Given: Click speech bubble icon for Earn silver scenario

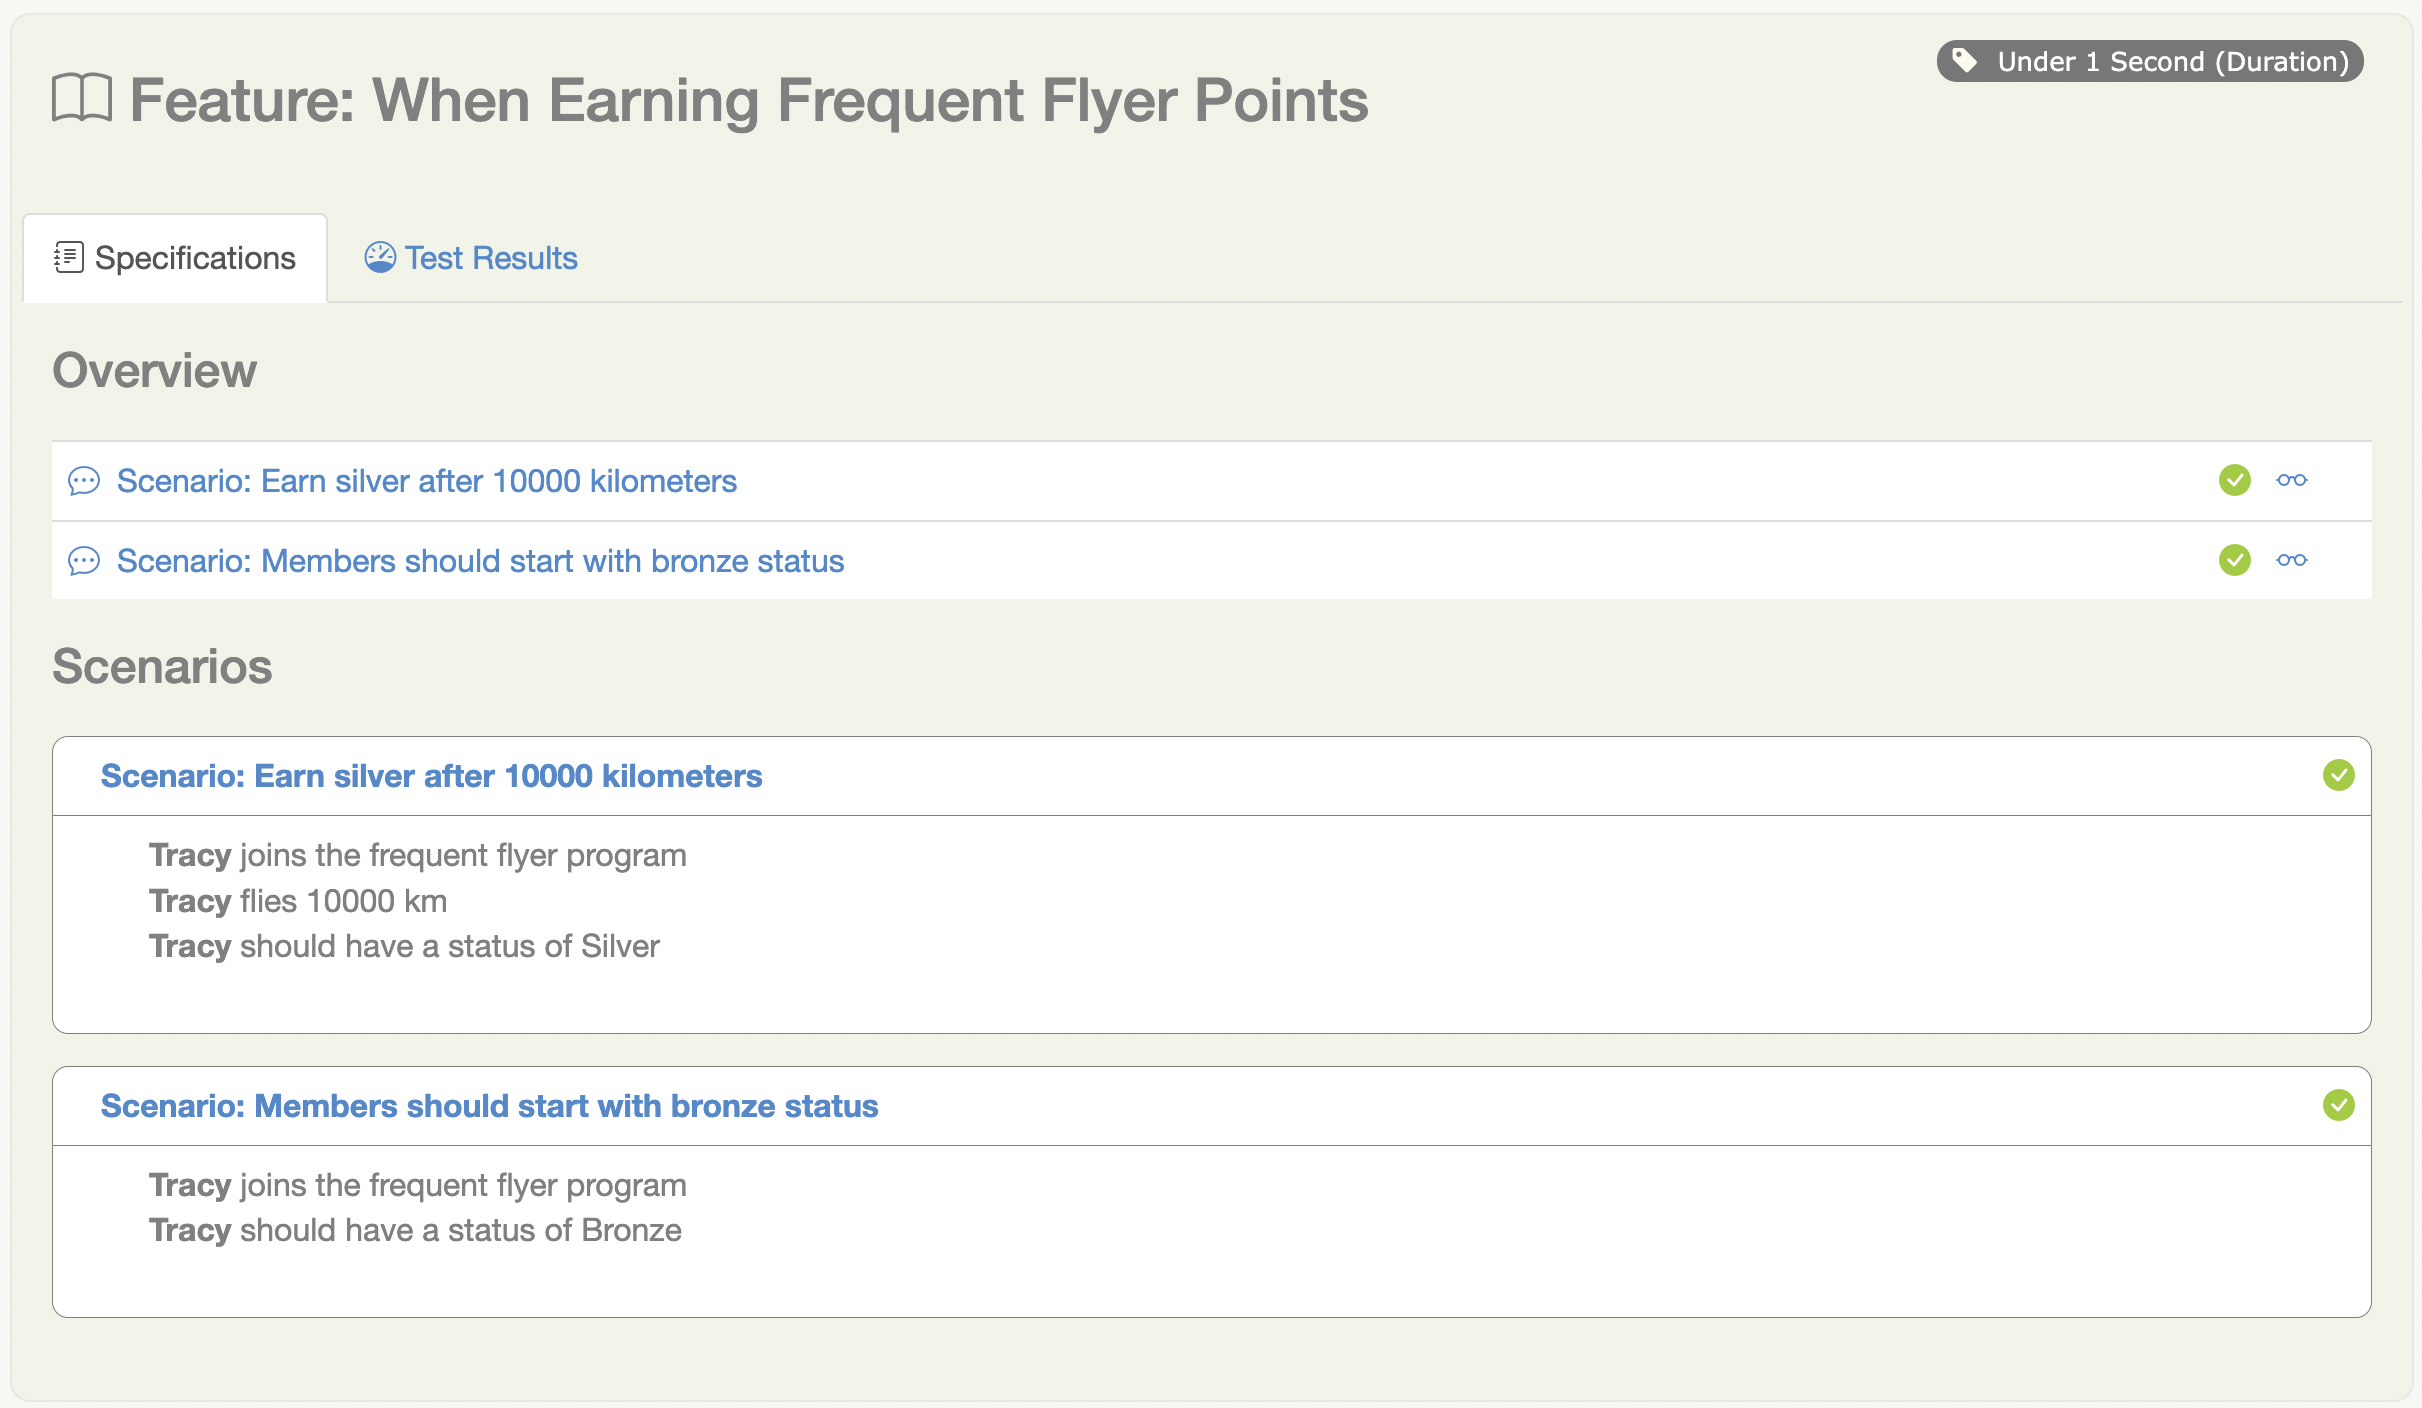Looking at the screenshot, I should pyautogui.click(x=84, y=481).
